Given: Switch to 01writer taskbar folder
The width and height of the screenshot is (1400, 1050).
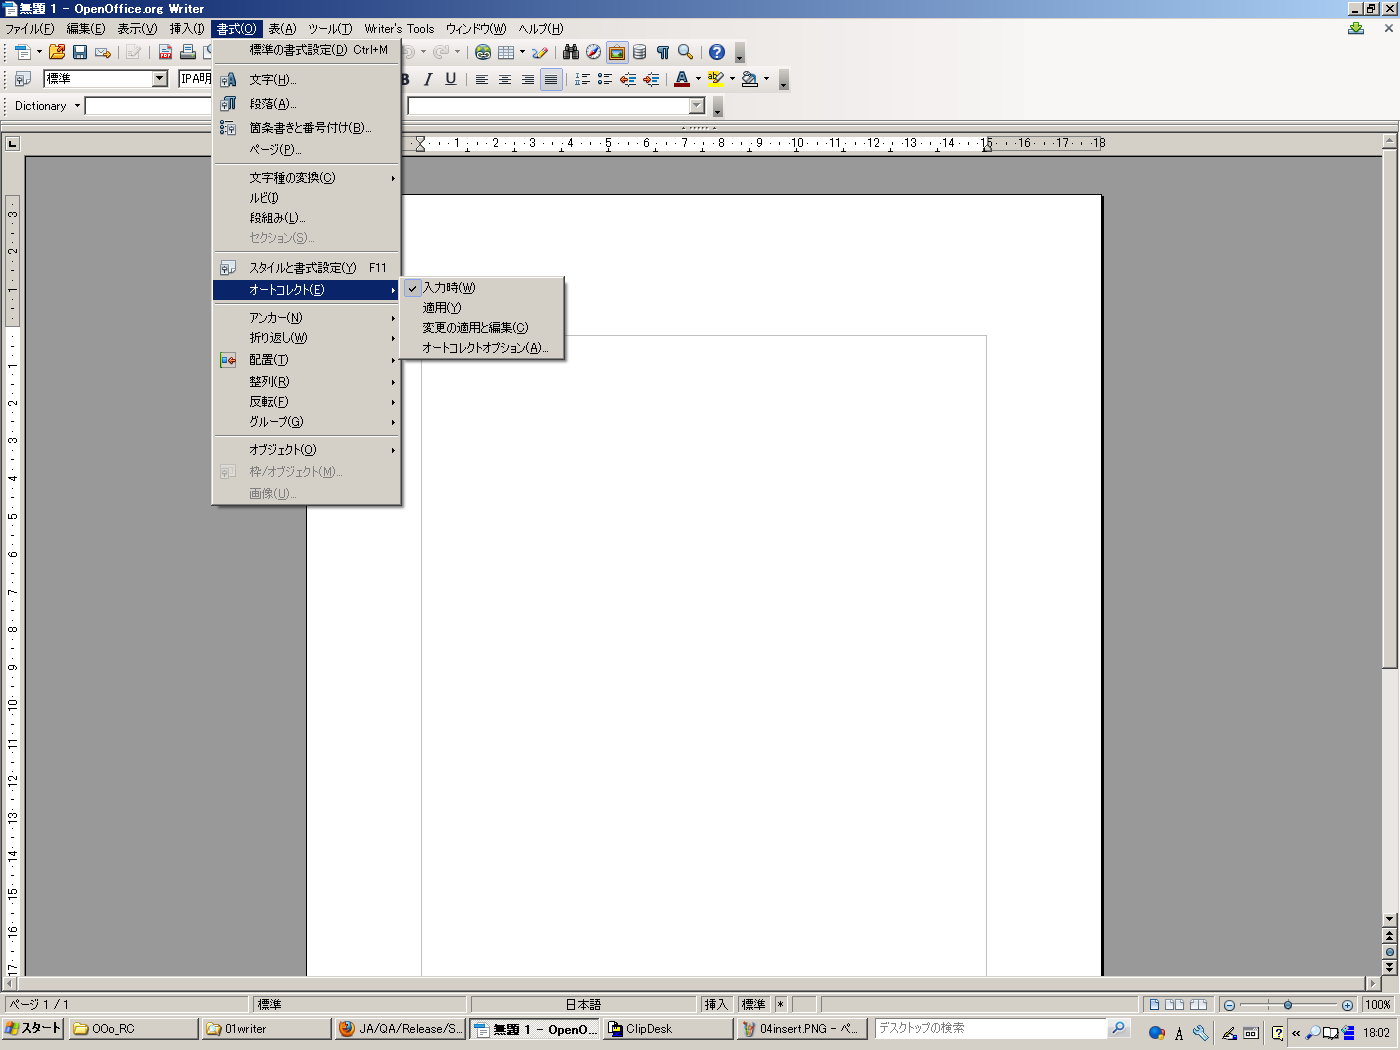Looking at the screenshot, I should click(265, 1029).
